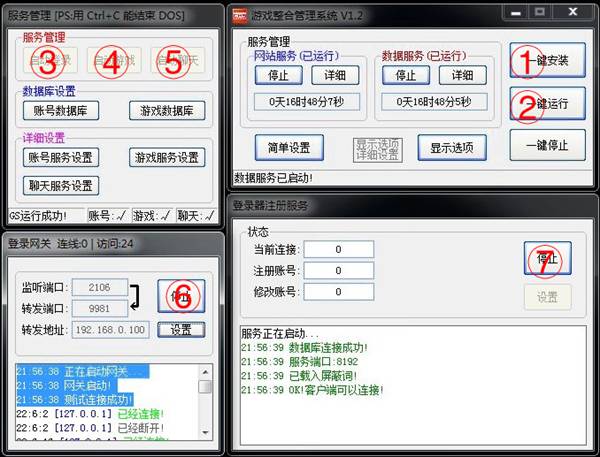The image size is (600, 457).
Task: Click the 显示选项 display options button
Action: (x=452, y=147)
